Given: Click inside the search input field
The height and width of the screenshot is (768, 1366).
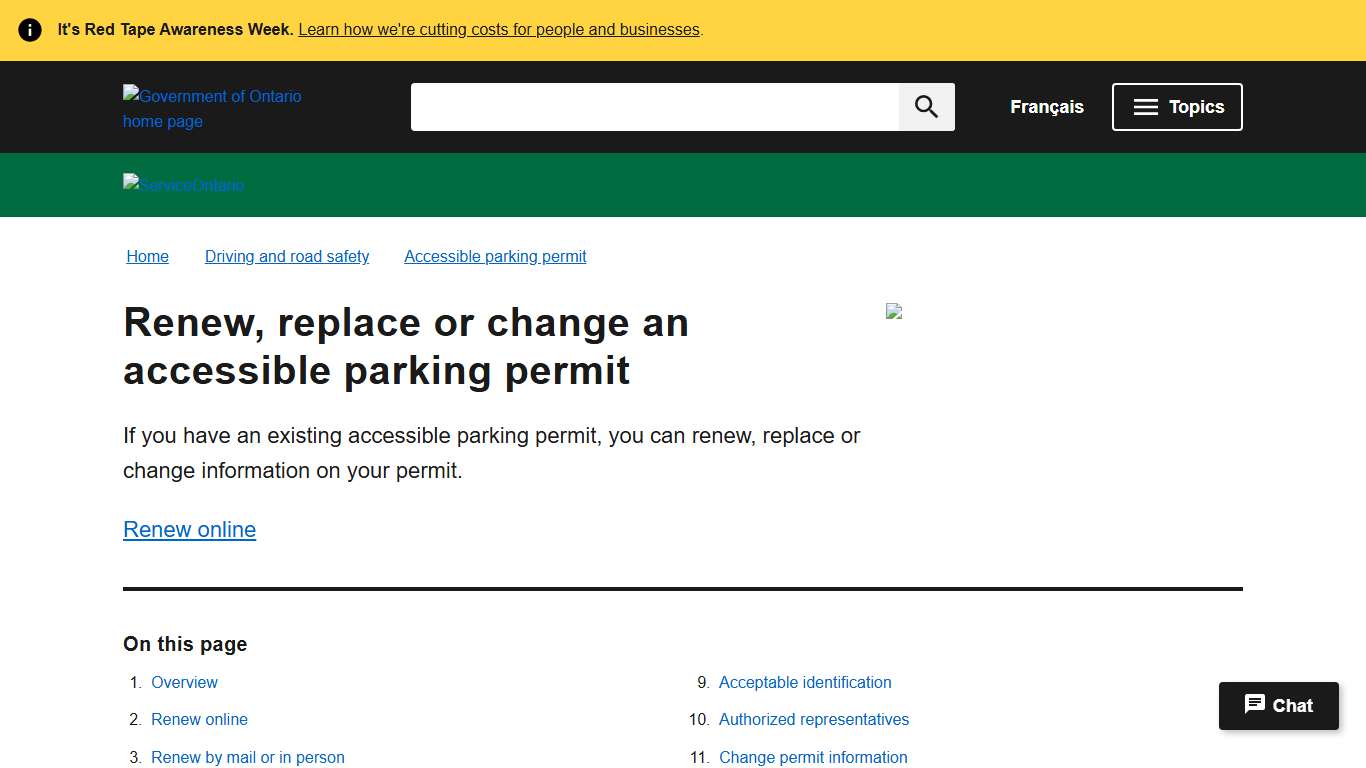Looking at the screenshot, I should coord(650,107).
